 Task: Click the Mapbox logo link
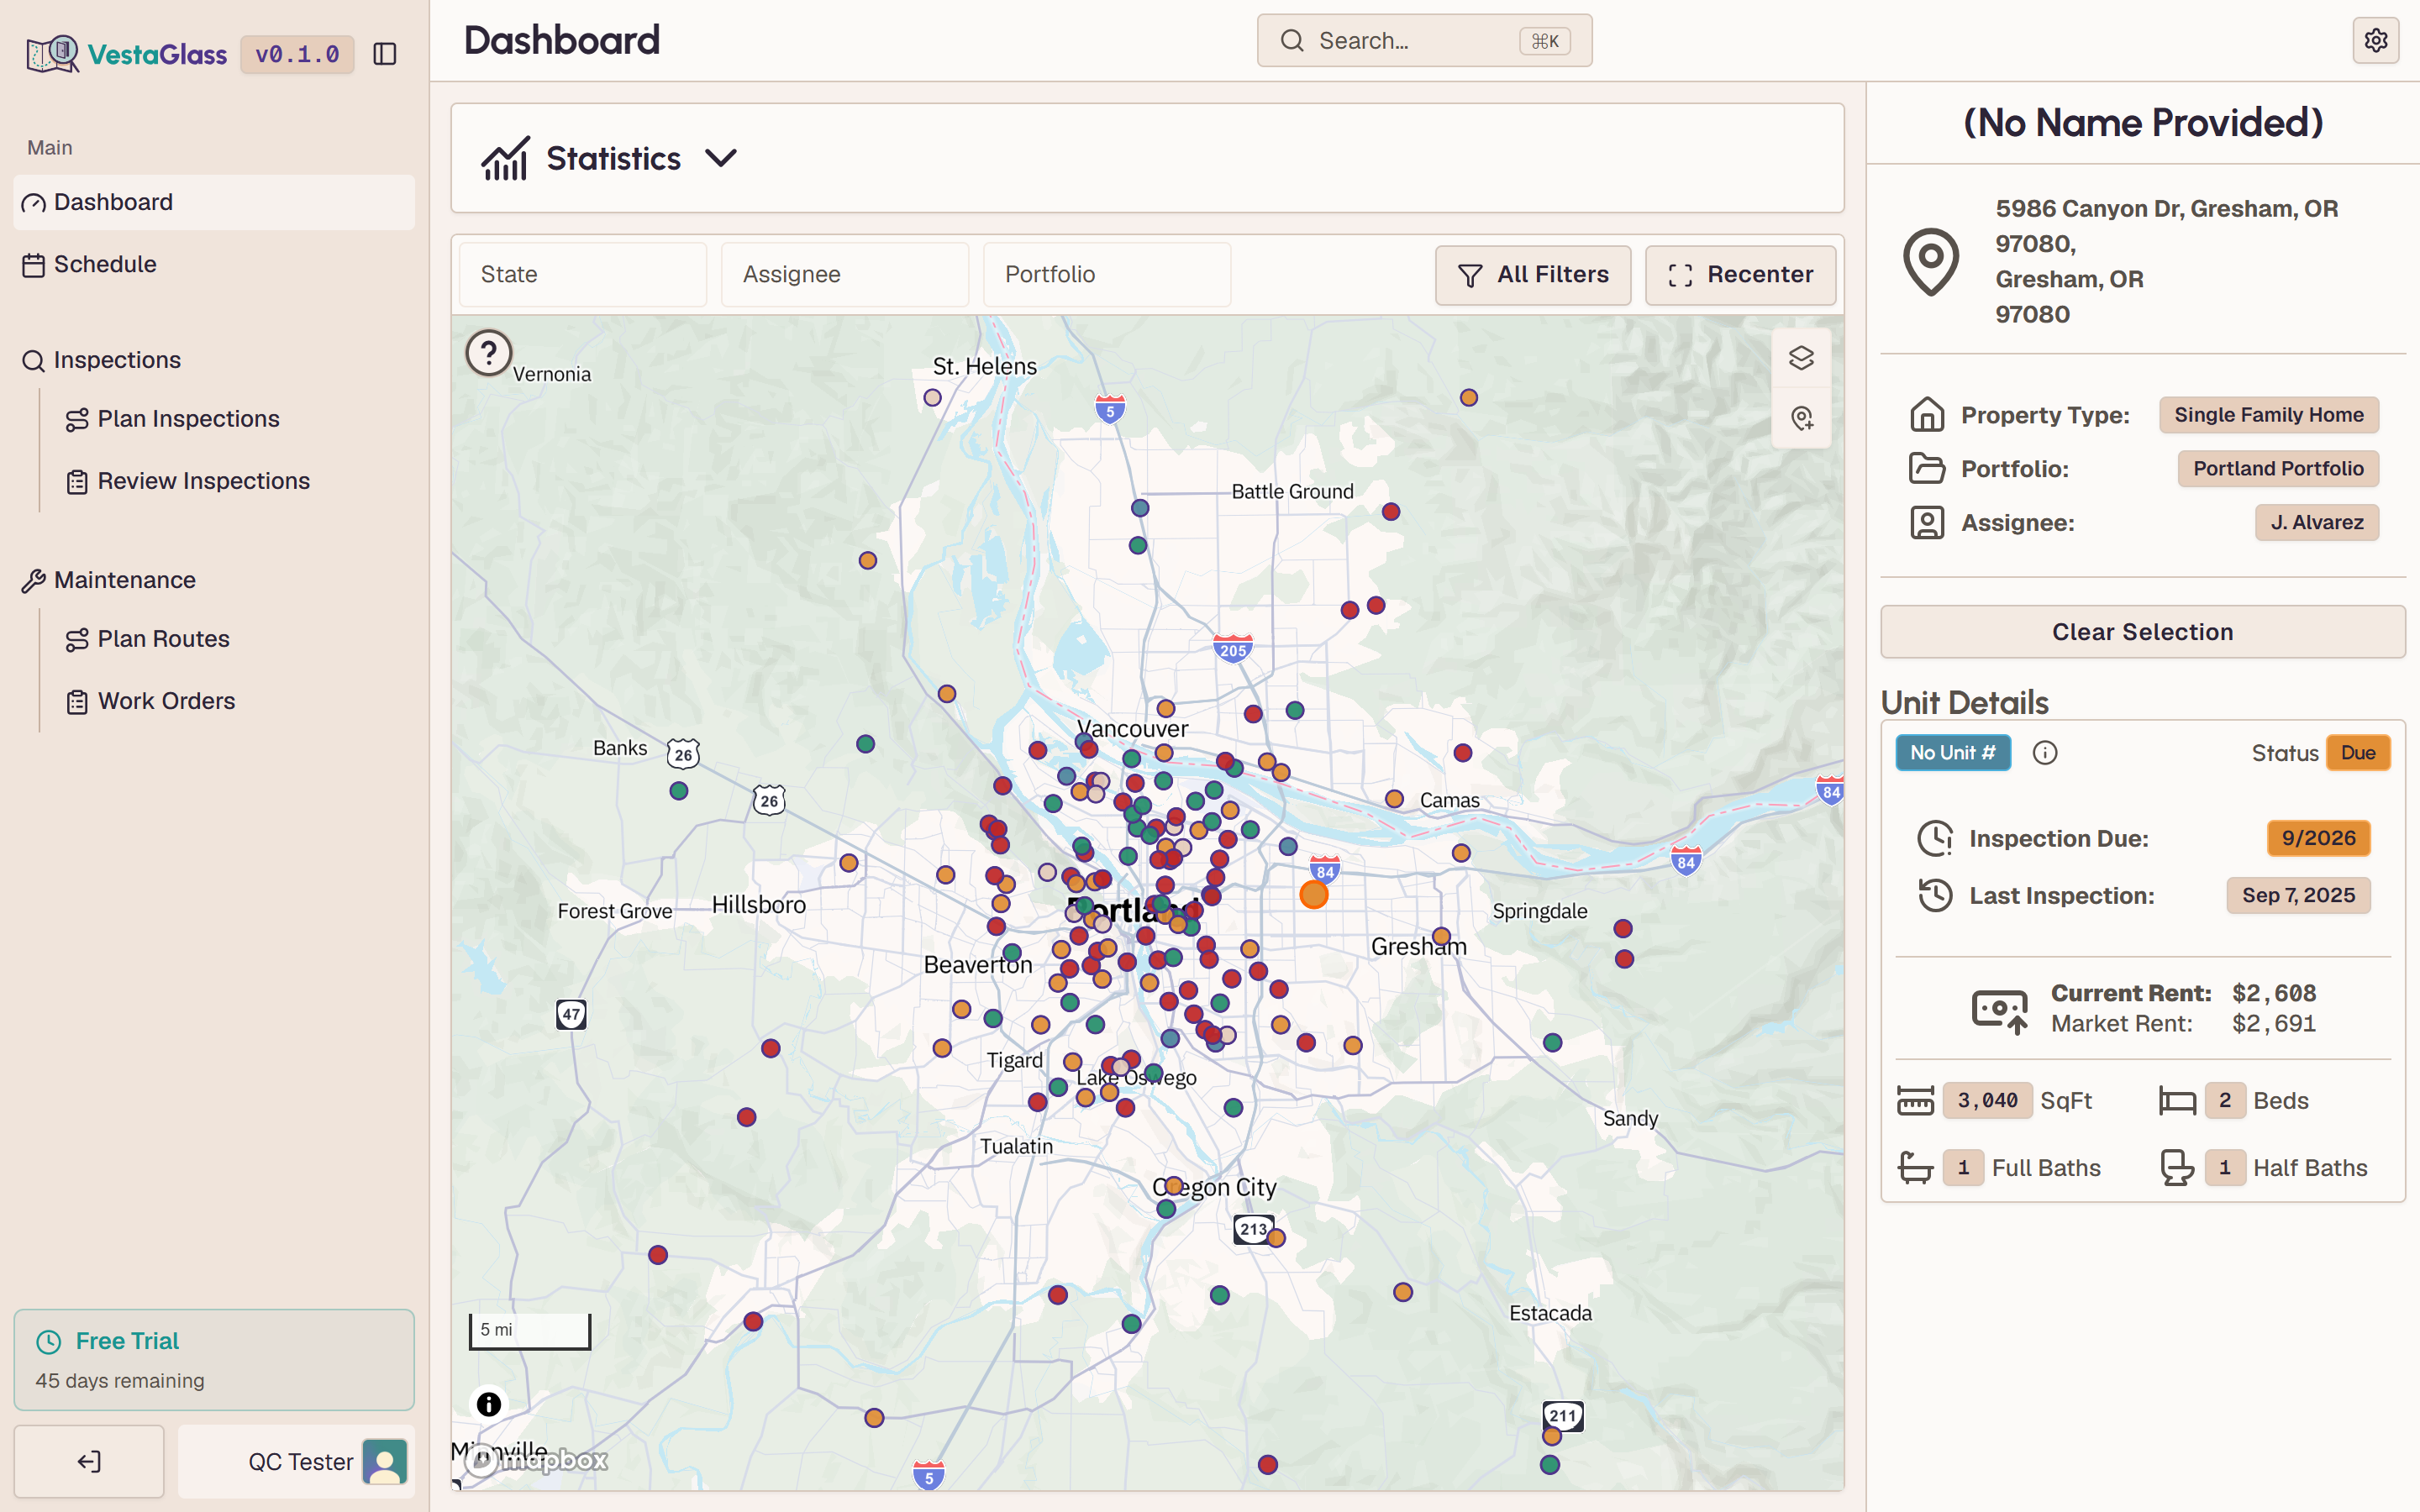coord(537,1461)
